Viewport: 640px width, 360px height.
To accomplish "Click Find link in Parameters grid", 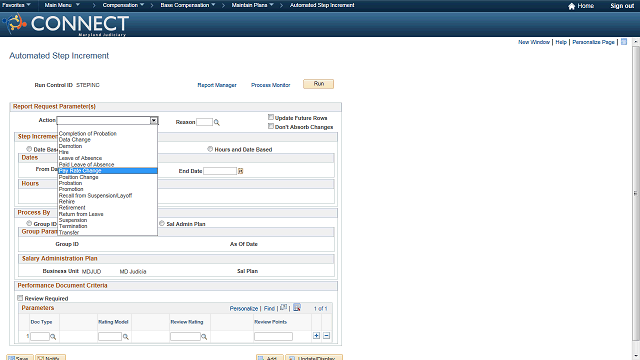I will click(269, 309).
